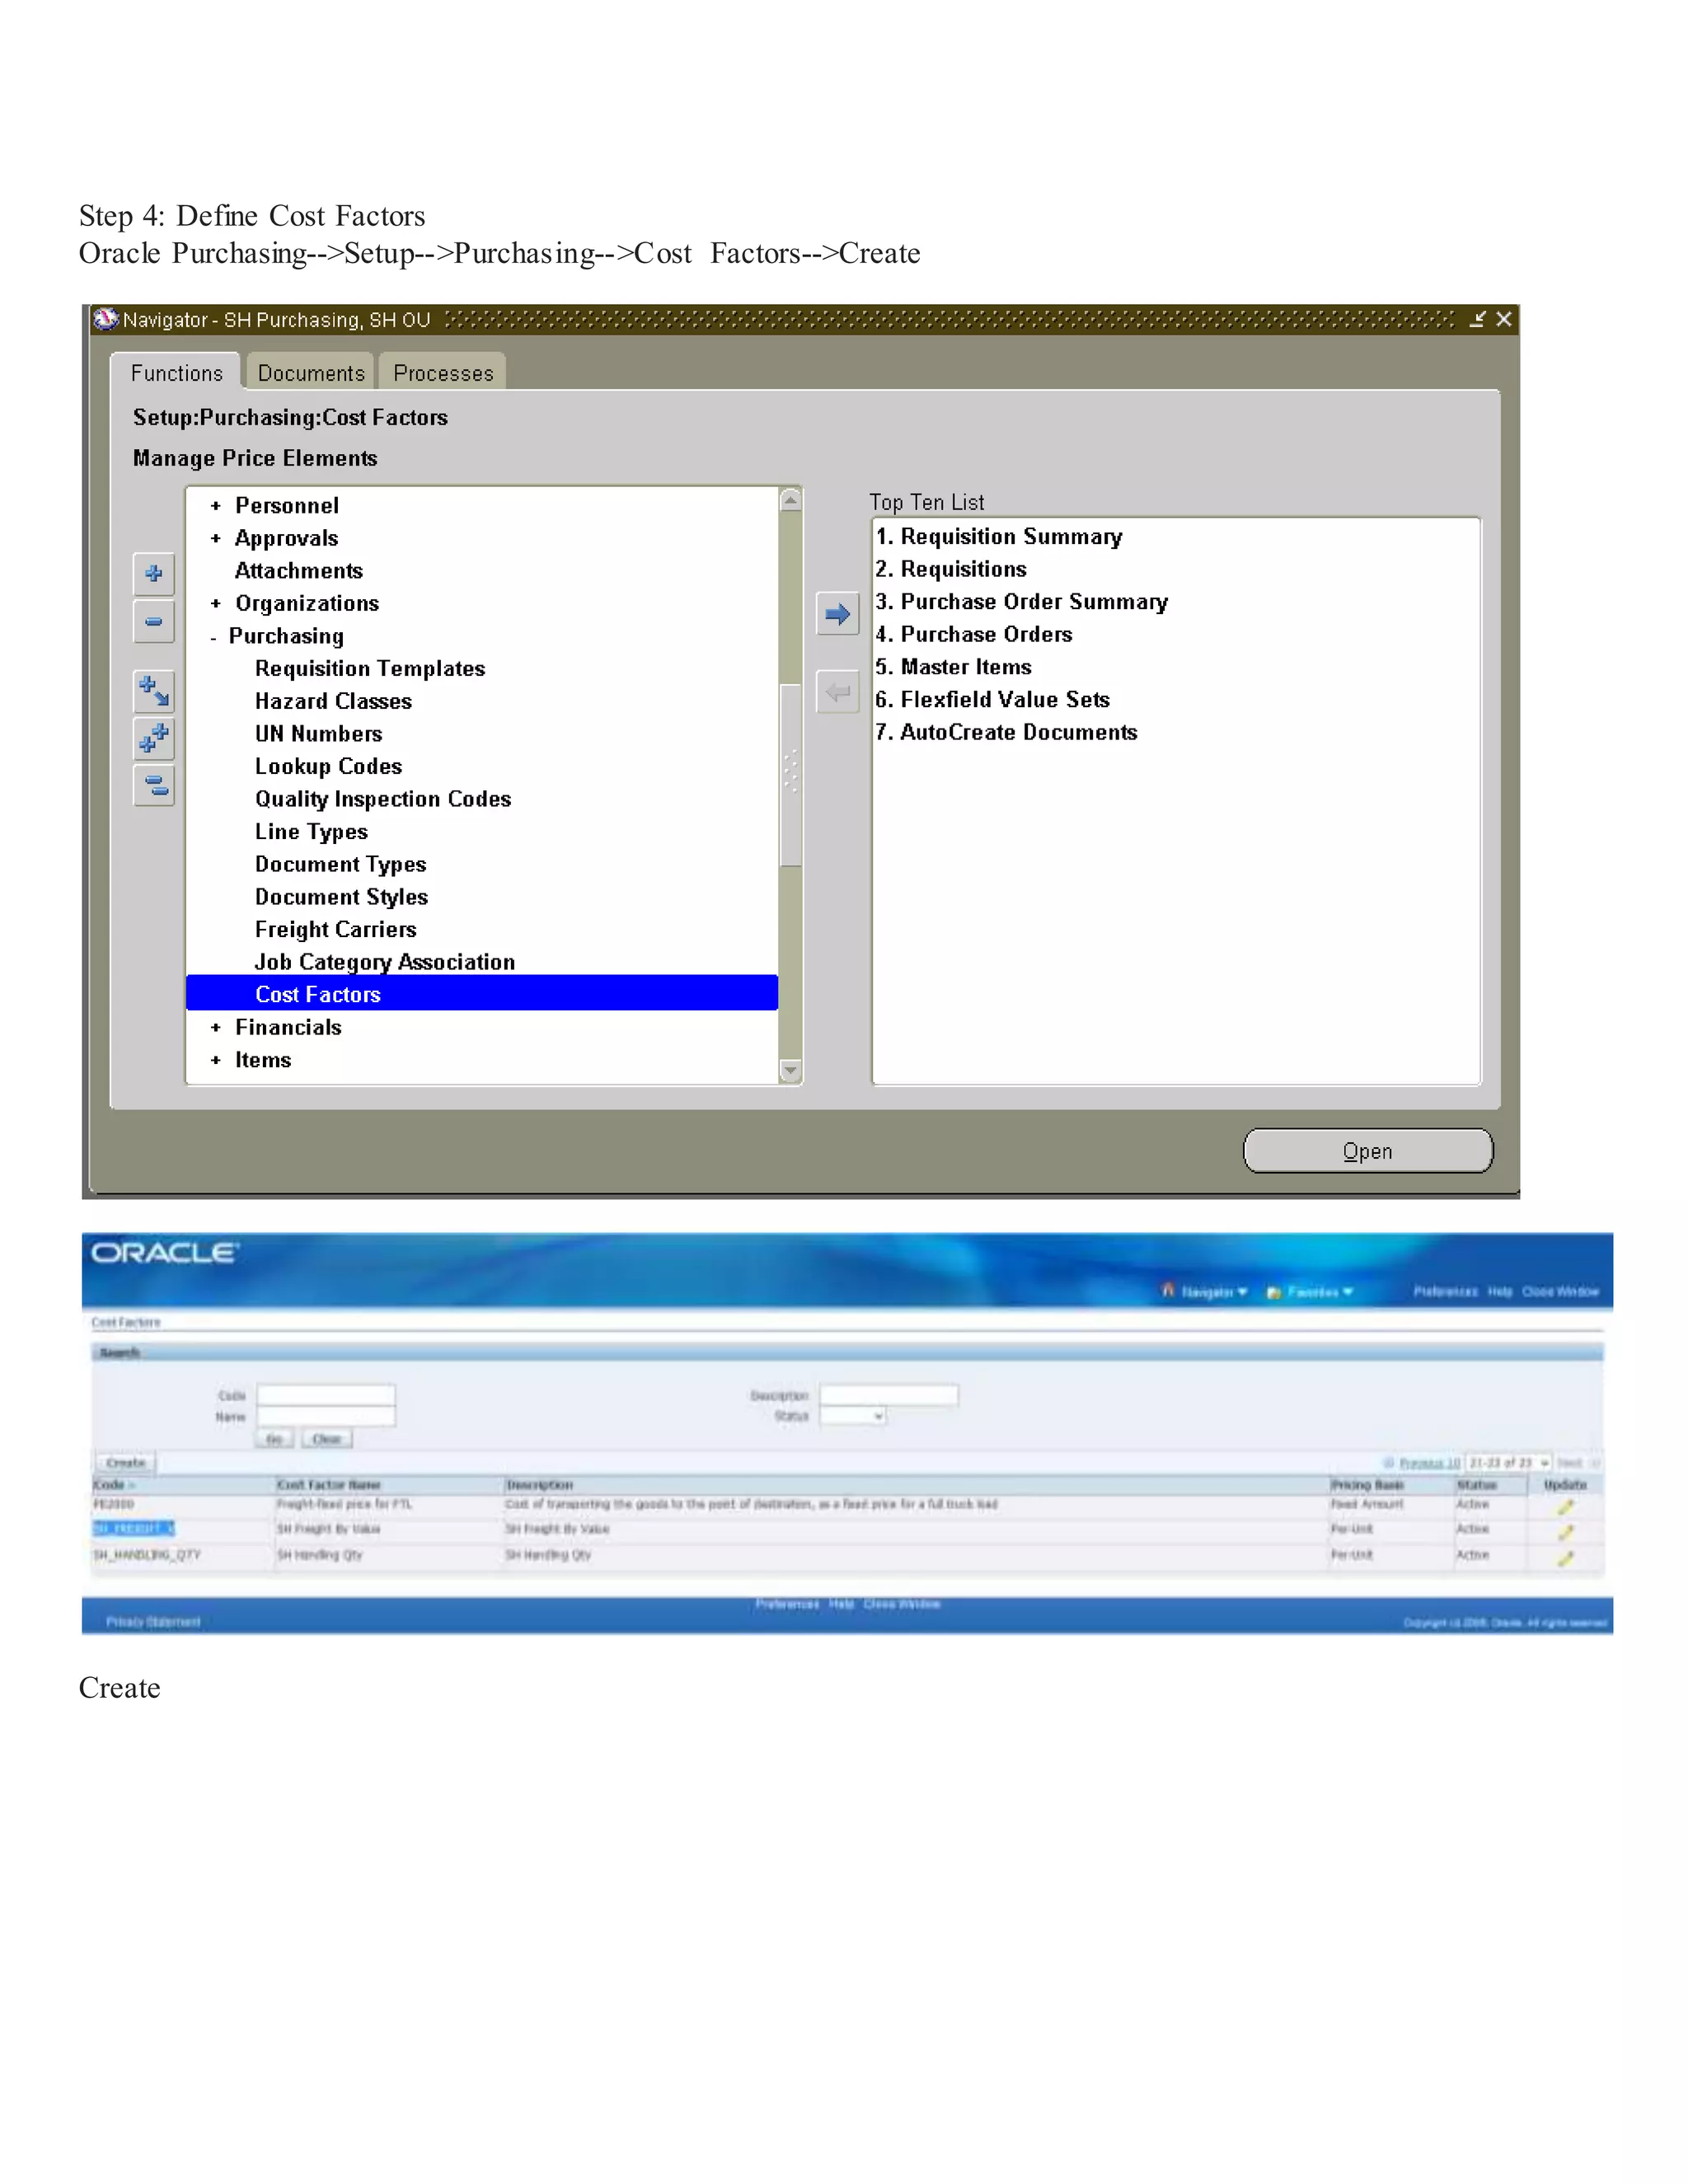Select 6. Flexfield Value Sets entry

tap(993, 700)
